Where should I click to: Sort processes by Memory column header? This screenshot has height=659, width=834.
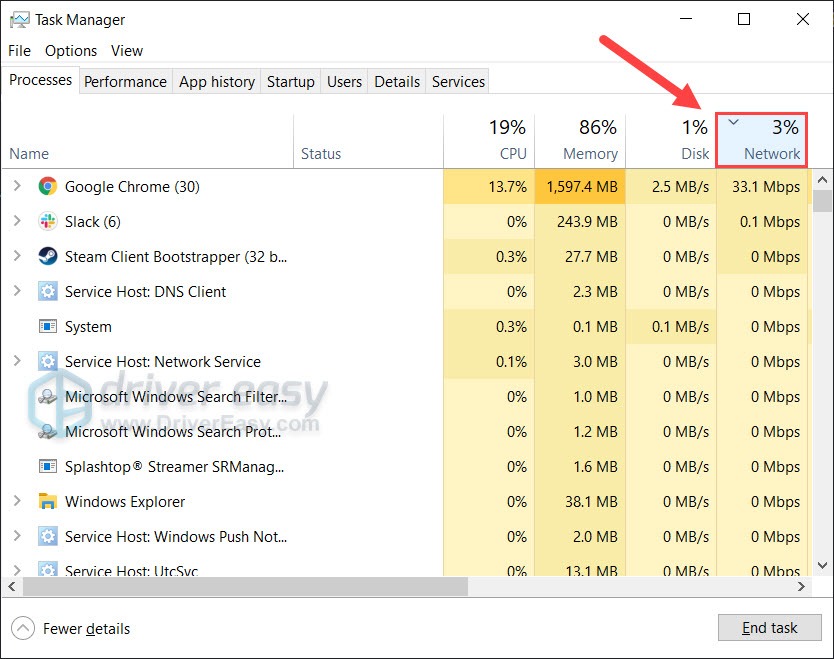[580, 141]
